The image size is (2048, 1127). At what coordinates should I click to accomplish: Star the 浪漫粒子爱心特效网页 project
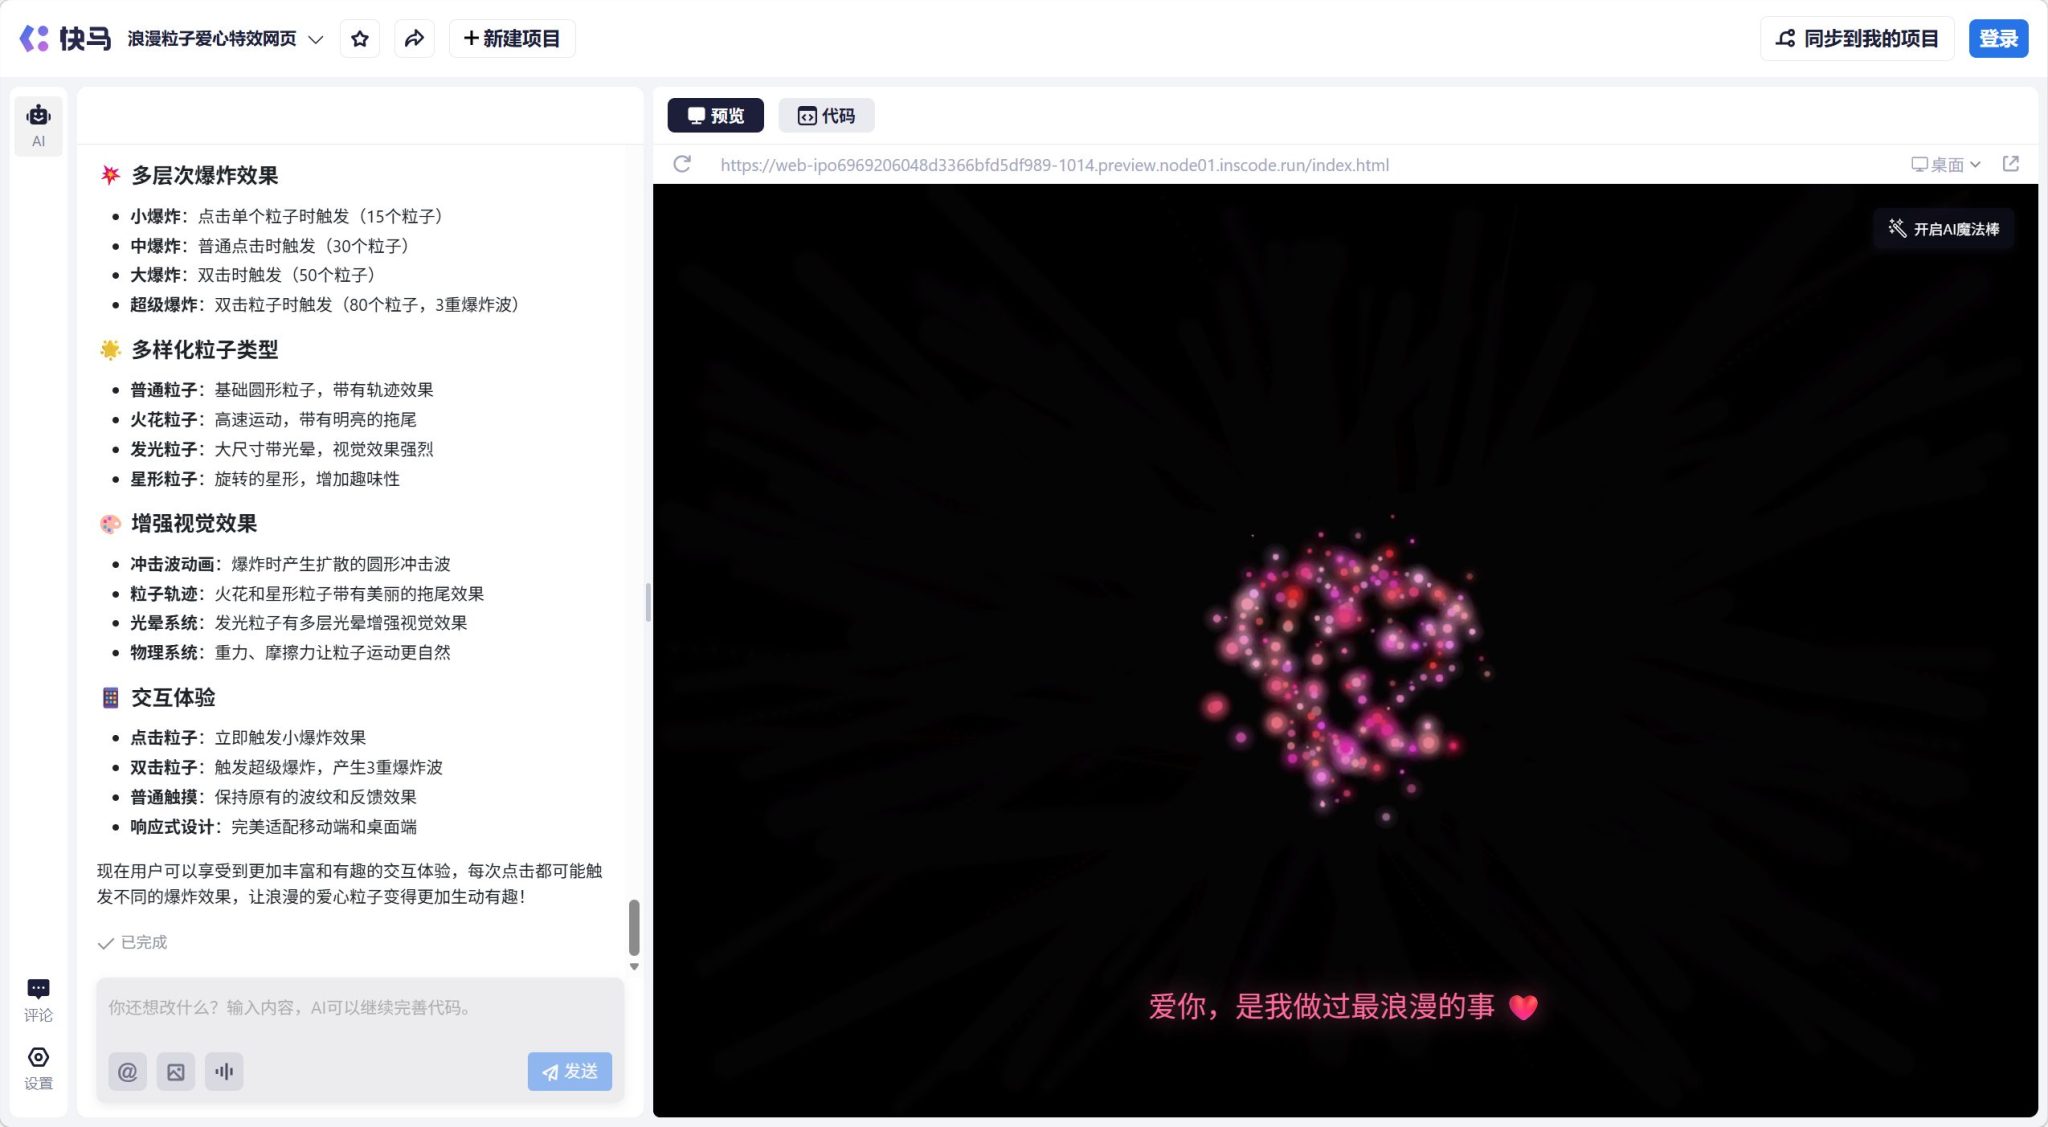pos(360,38)
